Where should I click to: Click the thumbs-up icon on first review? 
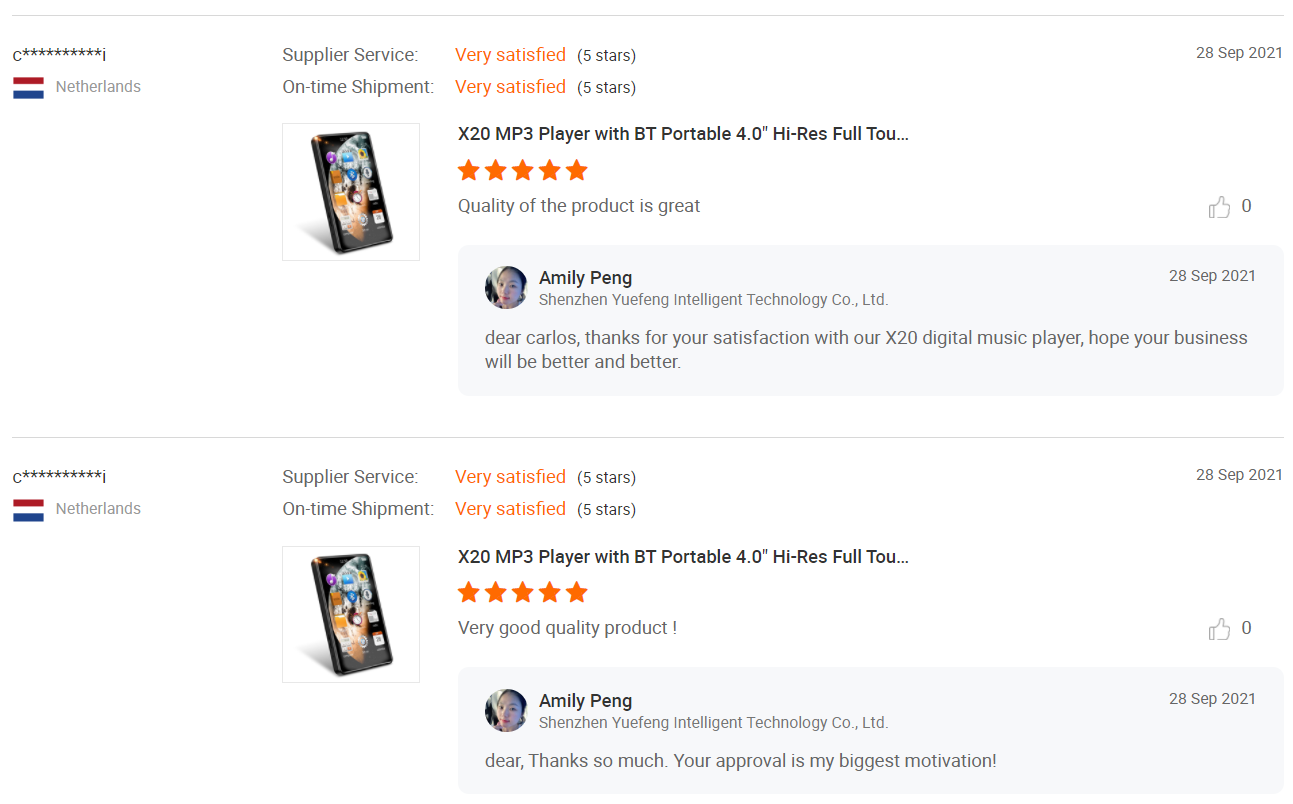[1219, 207]
